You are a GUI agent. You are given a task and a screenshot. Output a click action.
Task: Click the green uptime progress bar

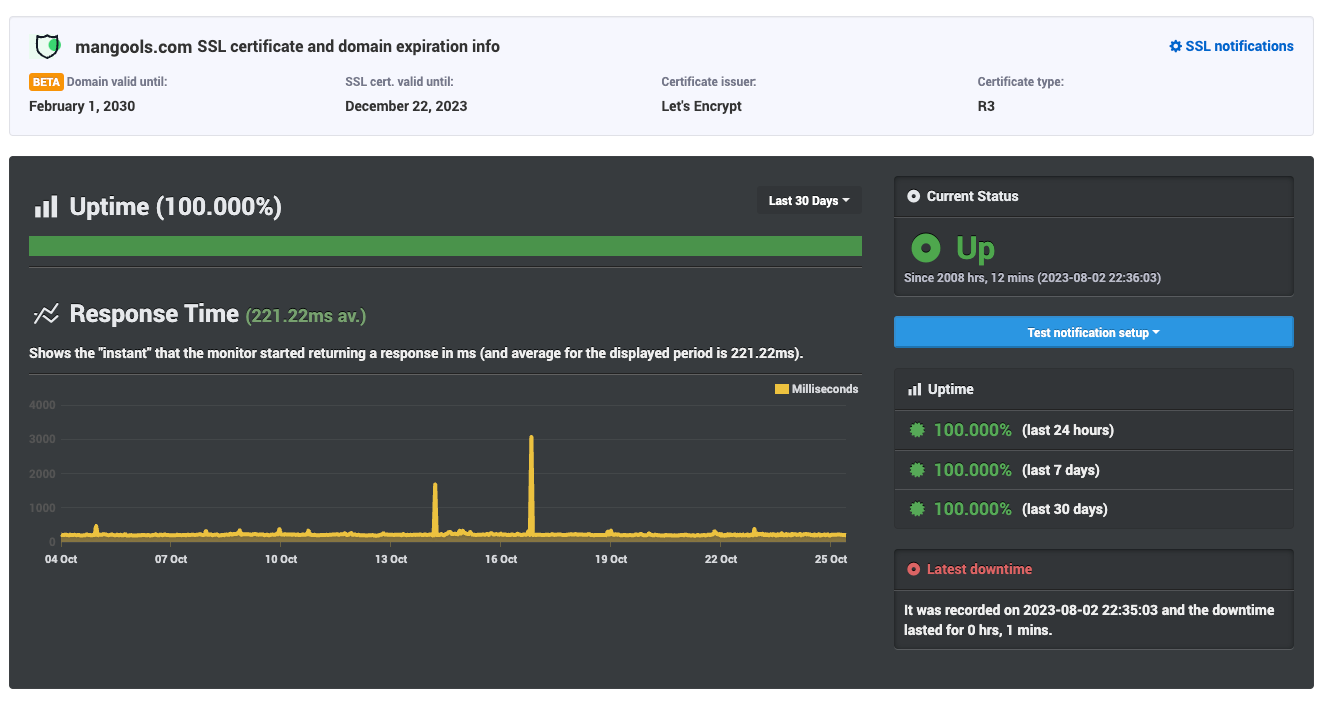[445, 246]
